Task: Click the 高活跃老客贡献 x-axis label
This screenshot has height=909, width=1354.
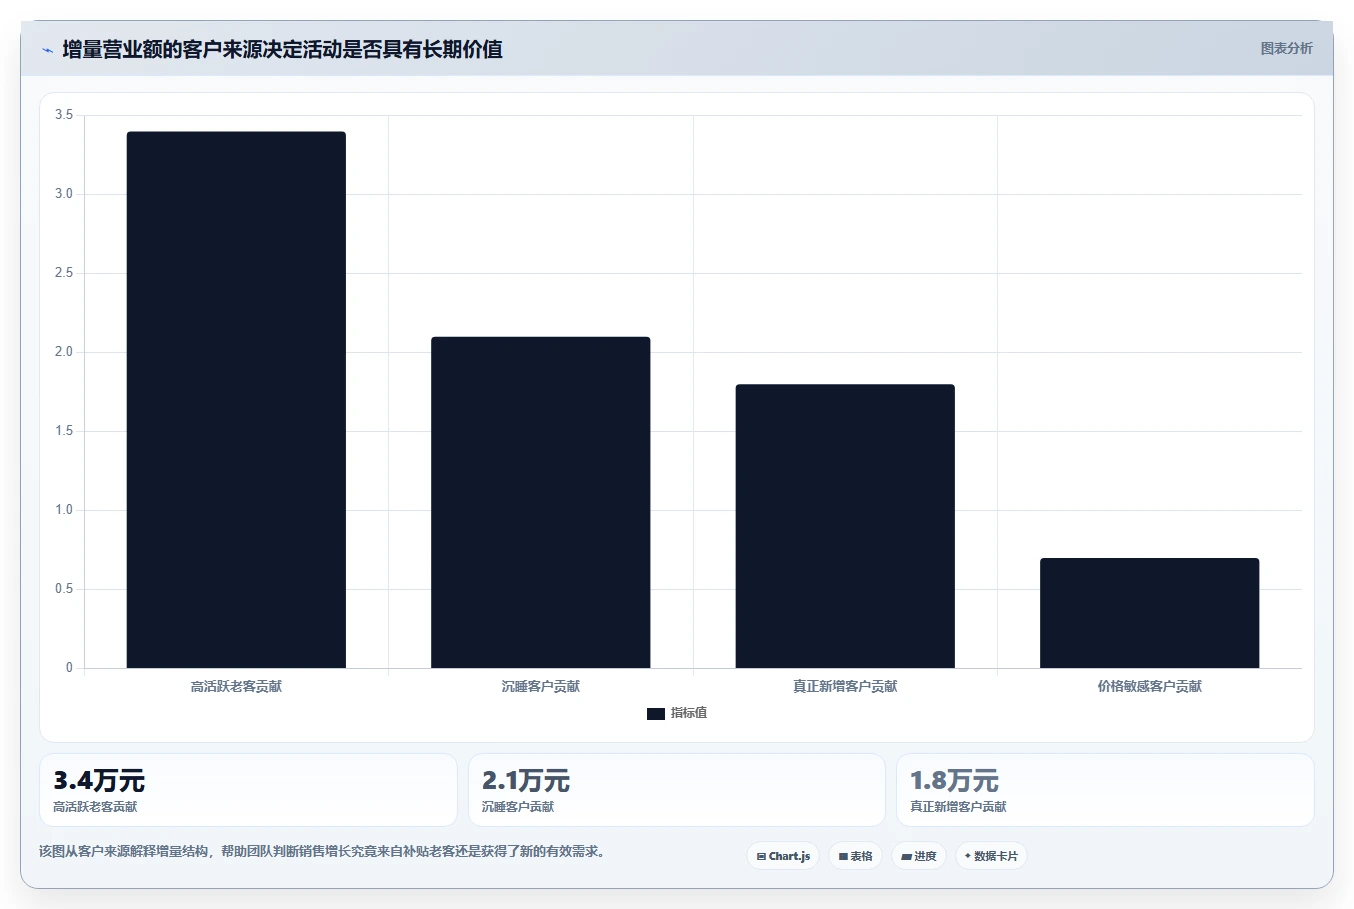Action: click(x=236, y=687)
